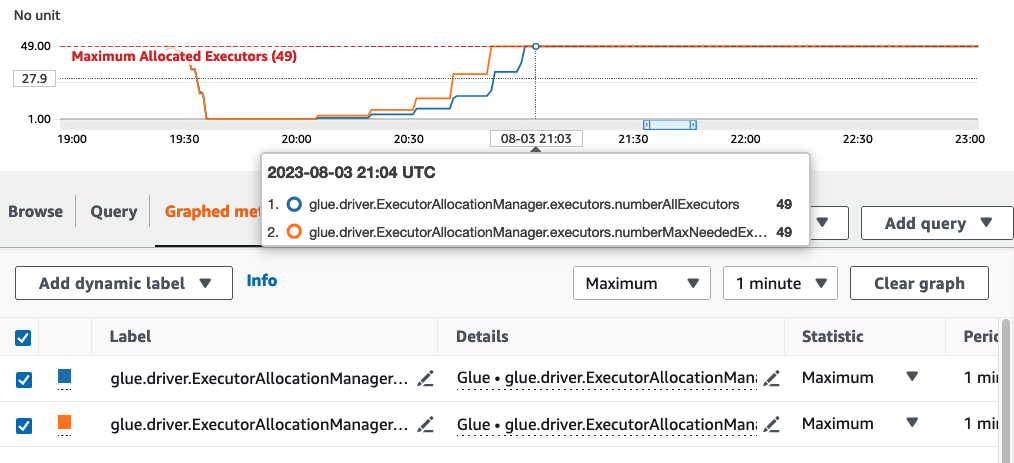Edit the label of the blue metric row

pos(426,378)
